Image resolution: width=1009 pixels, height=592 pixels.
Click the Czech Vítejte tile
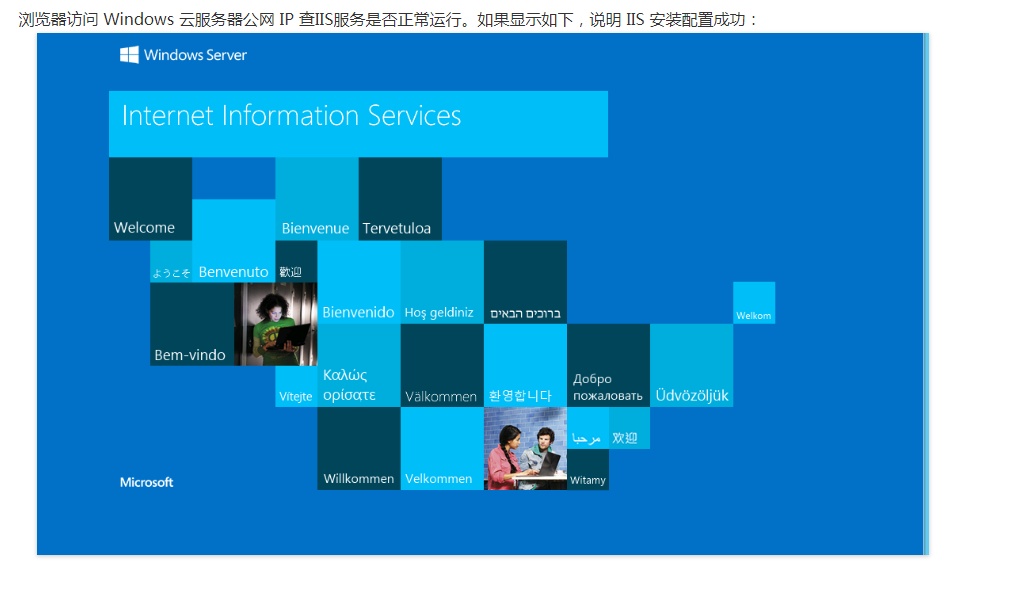pyautogui.click(x=296, y=386)
